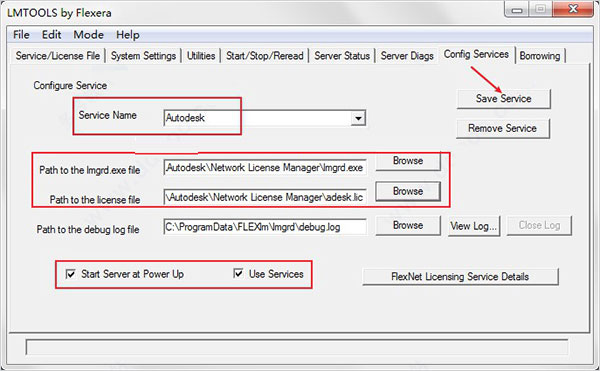This screenshot has width=600, height=371.
Task: Click the status bar at window bottom
Action: [297, 347]
